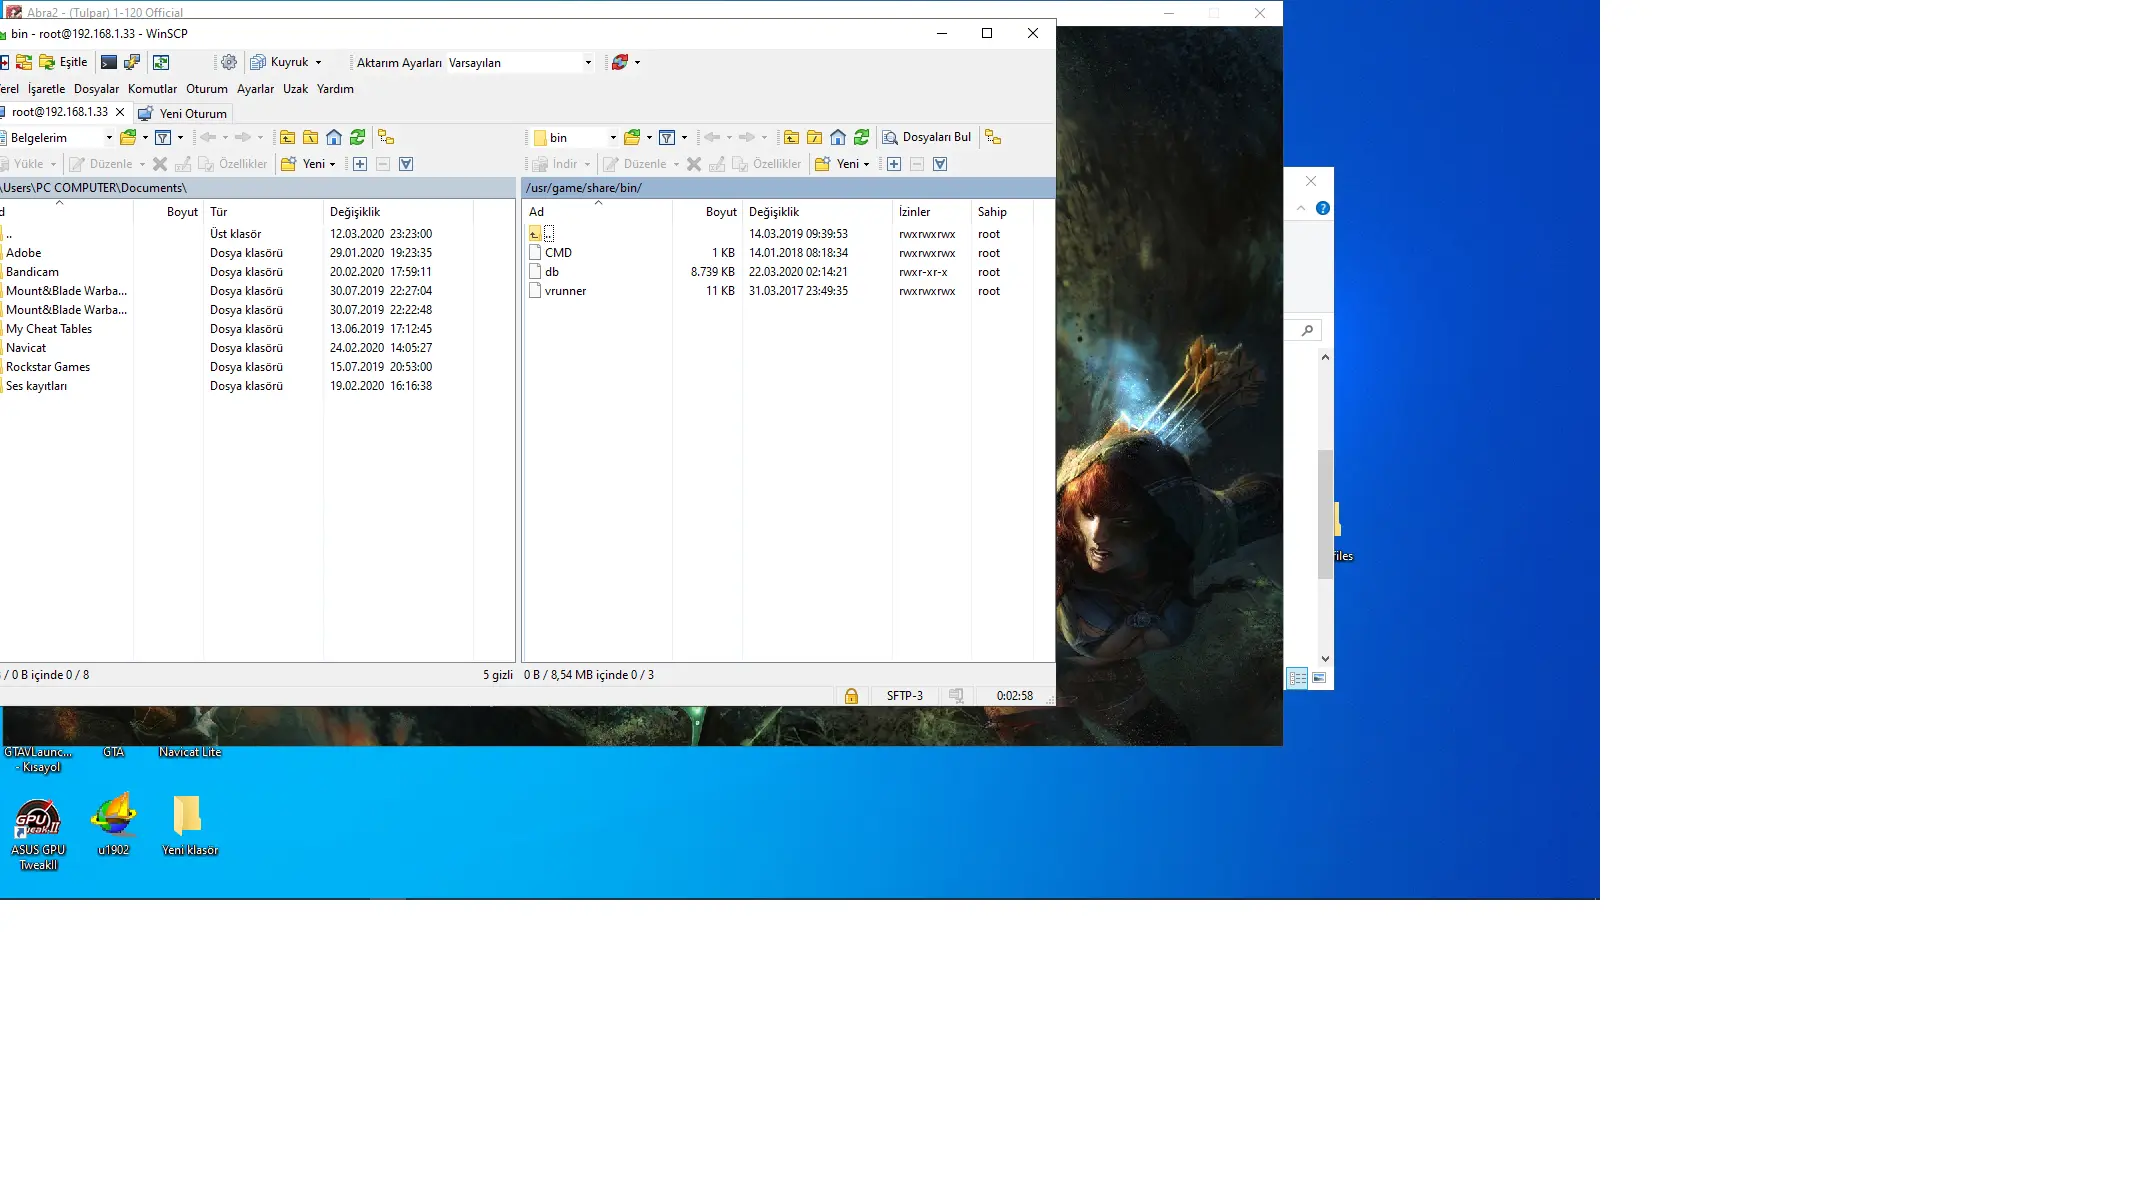Open preferences gear icon
The height and width of the screenshot is (1198, 2131).
point(229,62)
